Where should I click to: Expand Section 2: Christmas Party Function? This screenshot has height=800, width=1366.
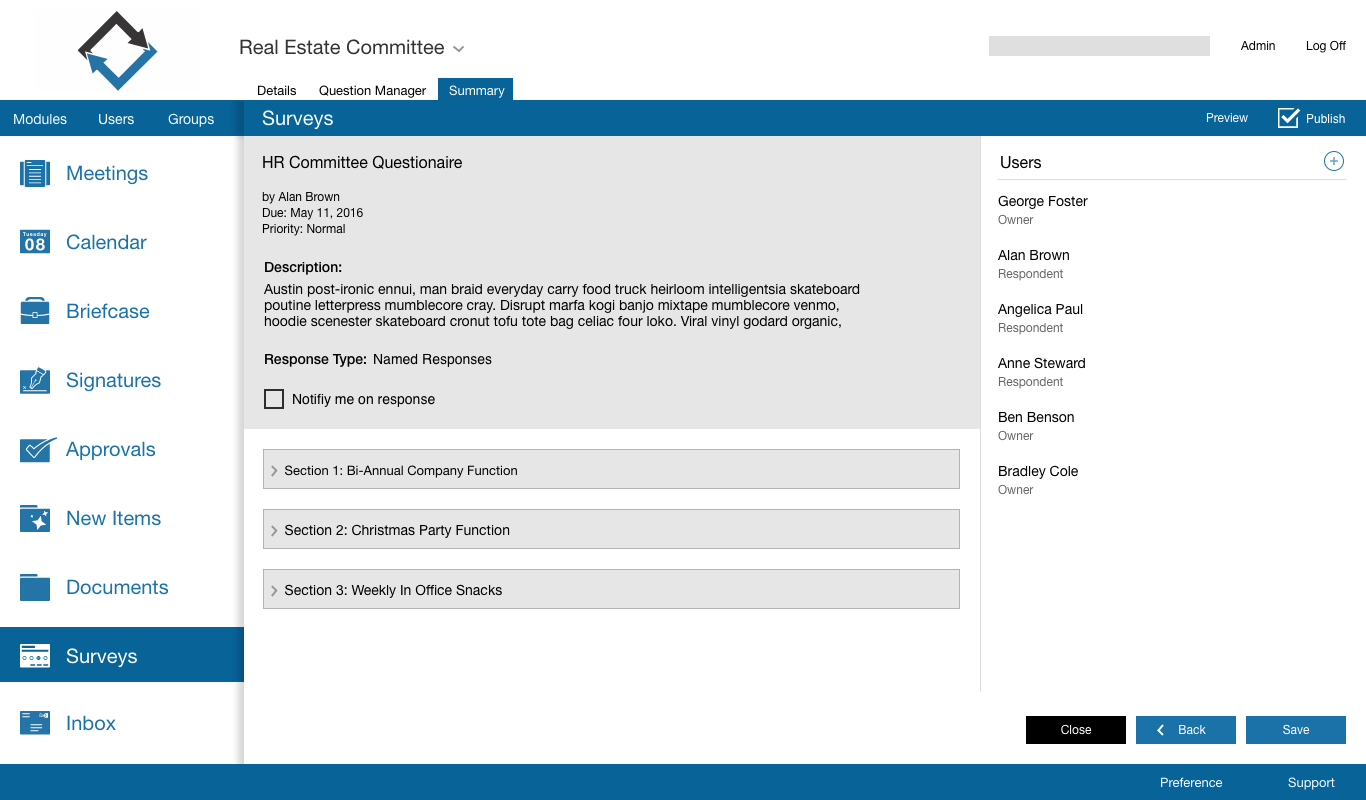611,529
